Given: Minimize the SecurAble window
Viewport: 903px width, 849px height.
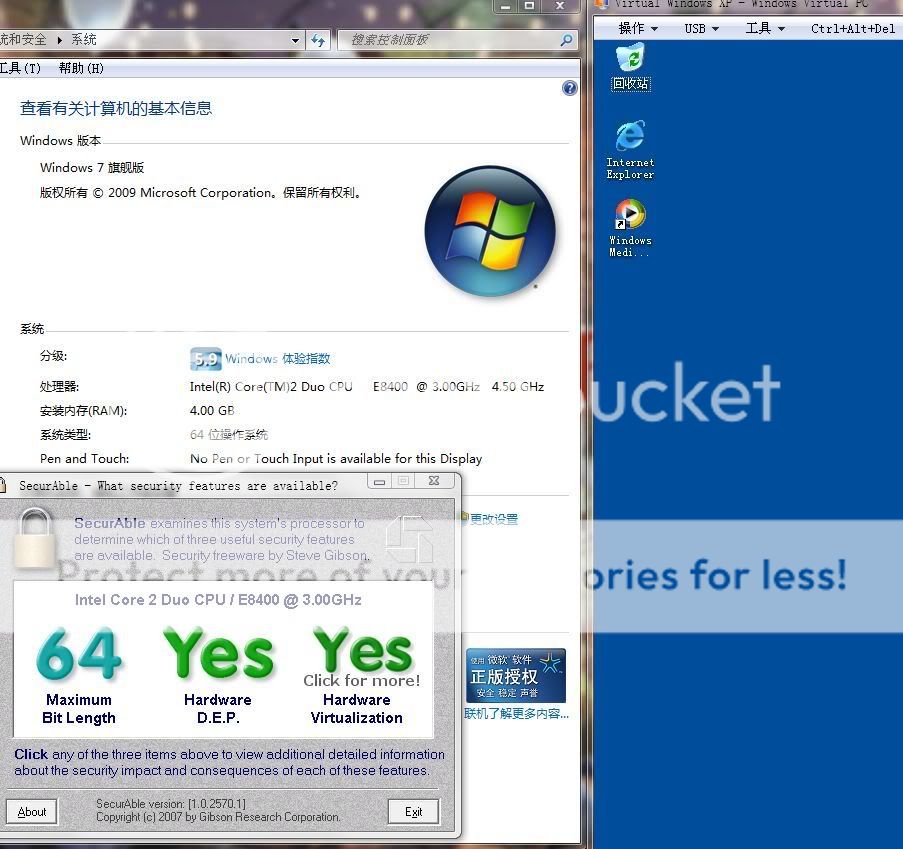Looking at the screenshot, I should [x=380, y=482].
